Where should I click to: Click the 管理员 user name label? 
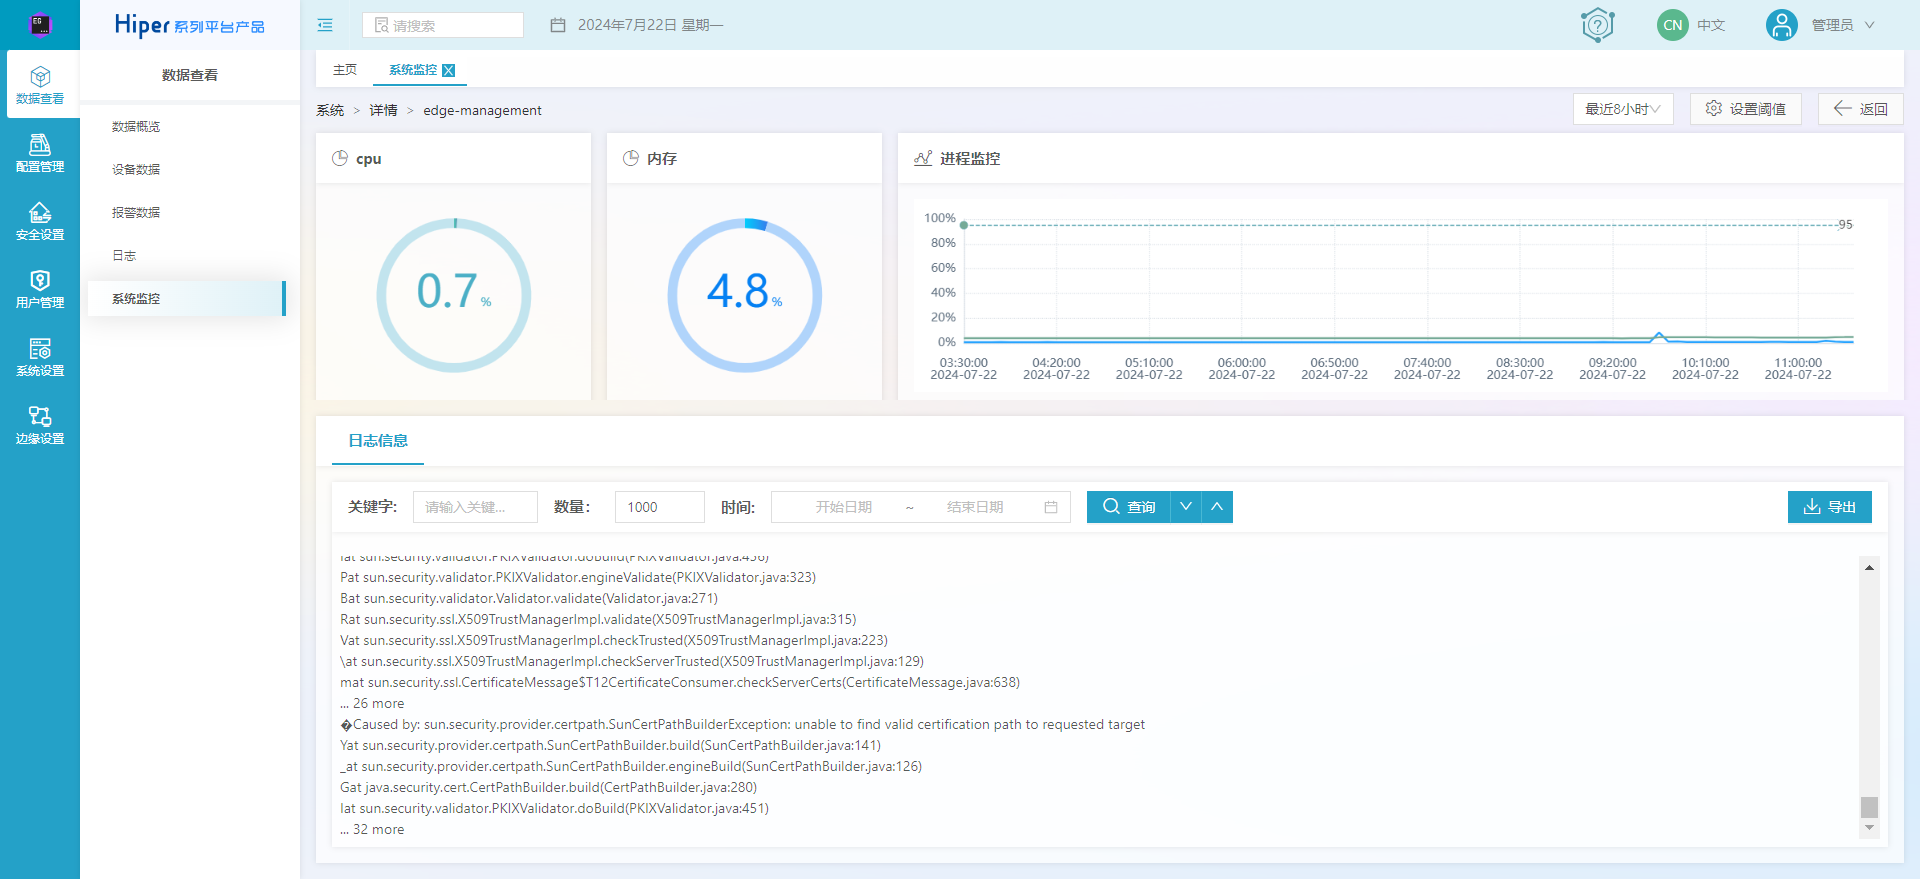click(1832, 25)
